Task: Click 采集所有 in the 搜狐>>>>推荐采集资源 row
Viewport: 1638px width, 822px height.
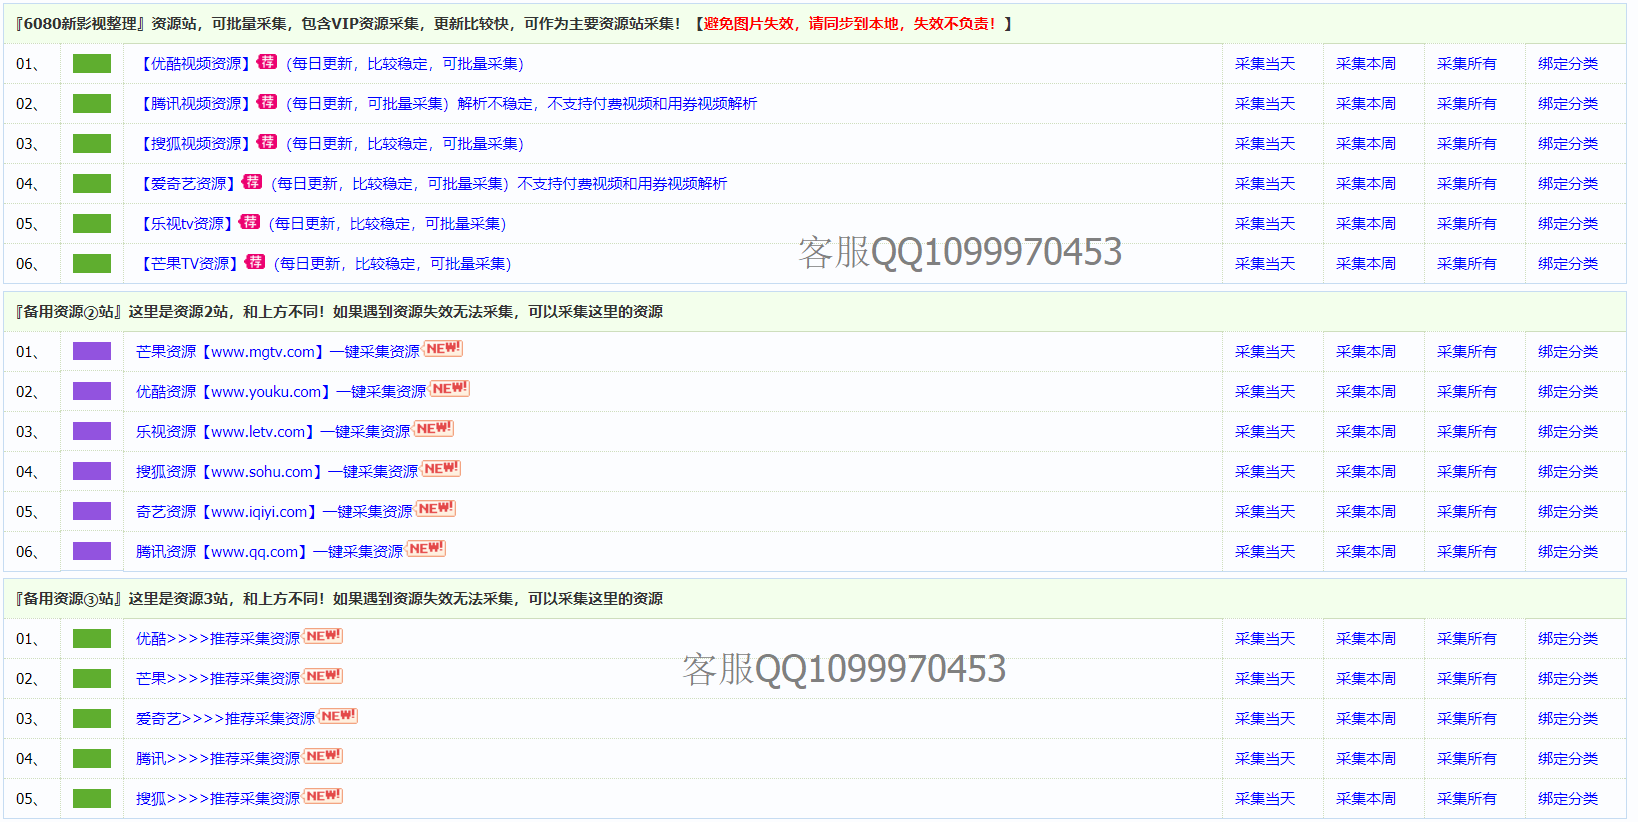Action: click(1467, 799)
